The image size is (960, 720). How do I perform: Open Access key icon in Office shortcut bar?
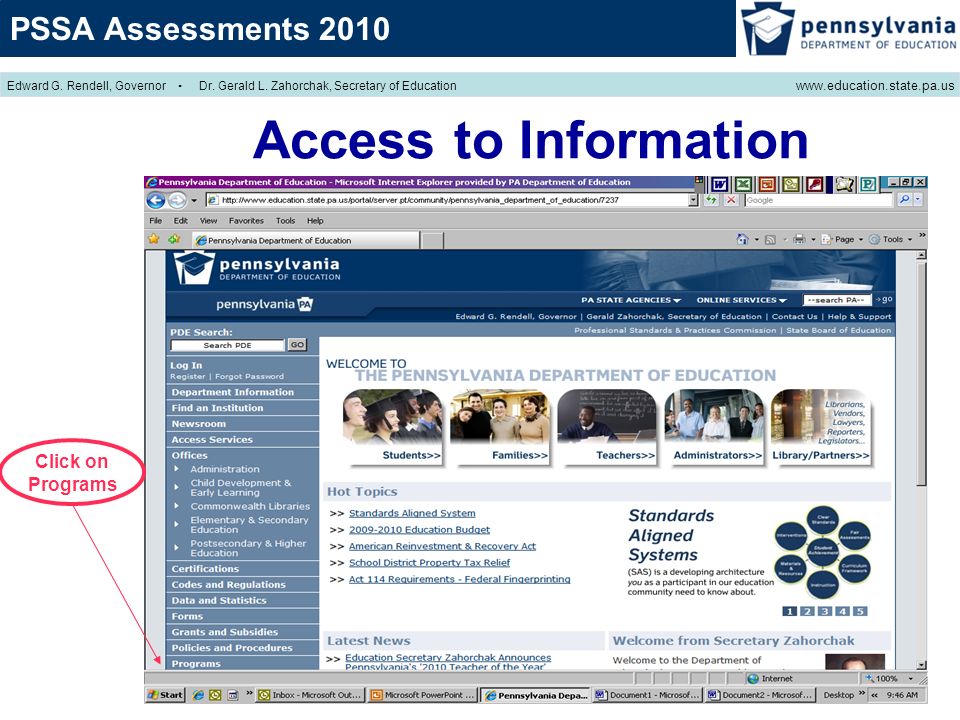[x=814, y=184]
